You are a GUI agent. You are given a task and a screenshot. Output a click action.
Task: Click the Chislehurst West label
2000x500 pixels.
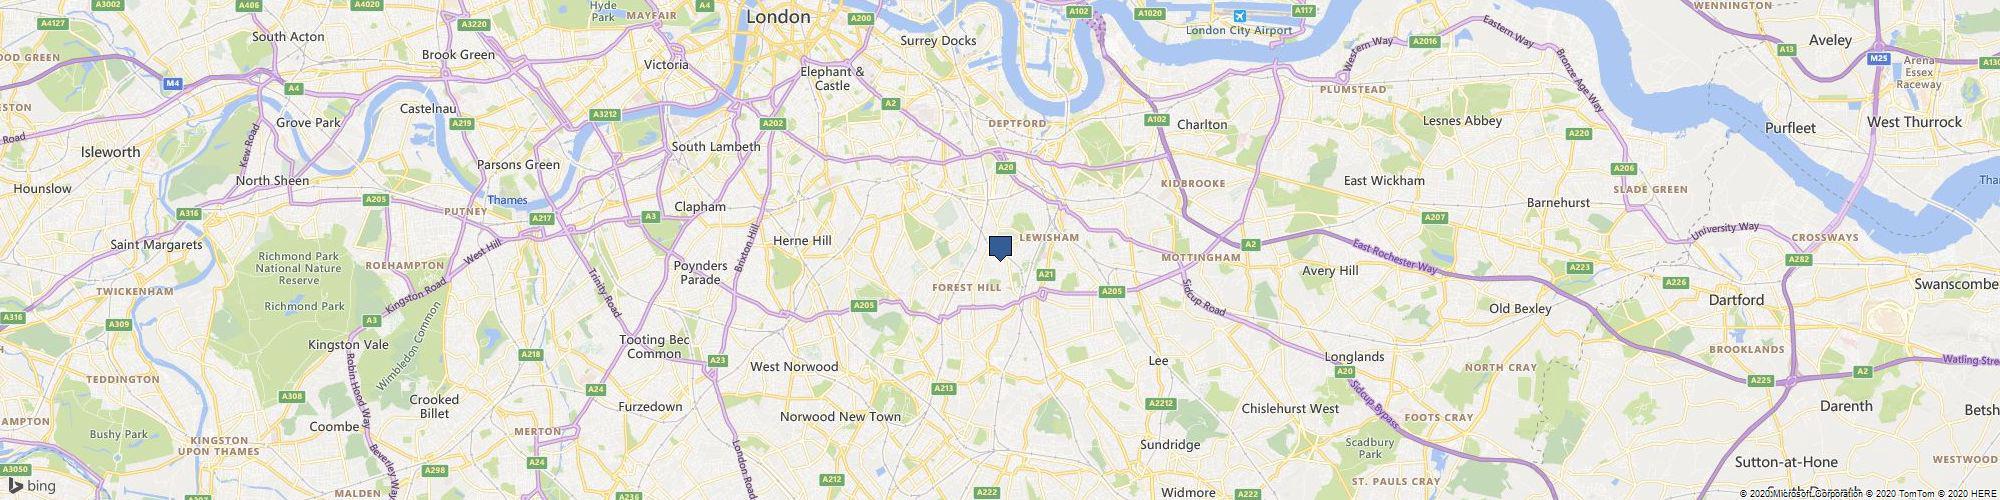click(1290, 409)
